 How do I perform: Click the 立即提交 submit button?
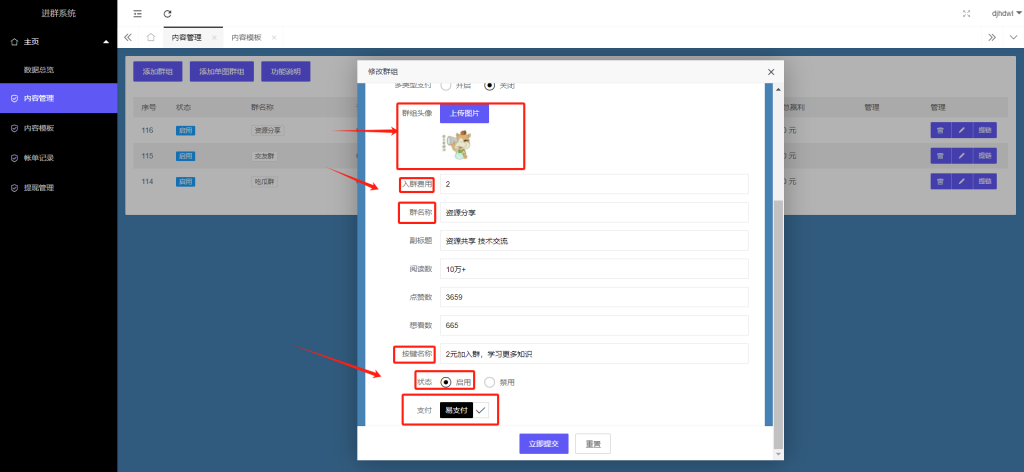tap(544, 444)
